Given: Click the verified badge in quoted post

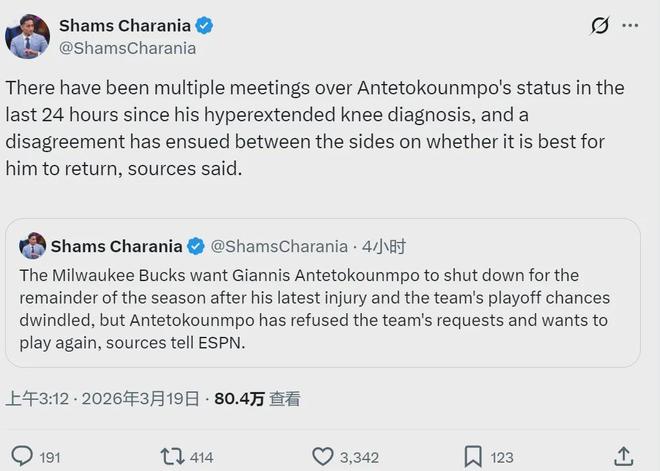Looking at the screenshot, I should [196, 246].
